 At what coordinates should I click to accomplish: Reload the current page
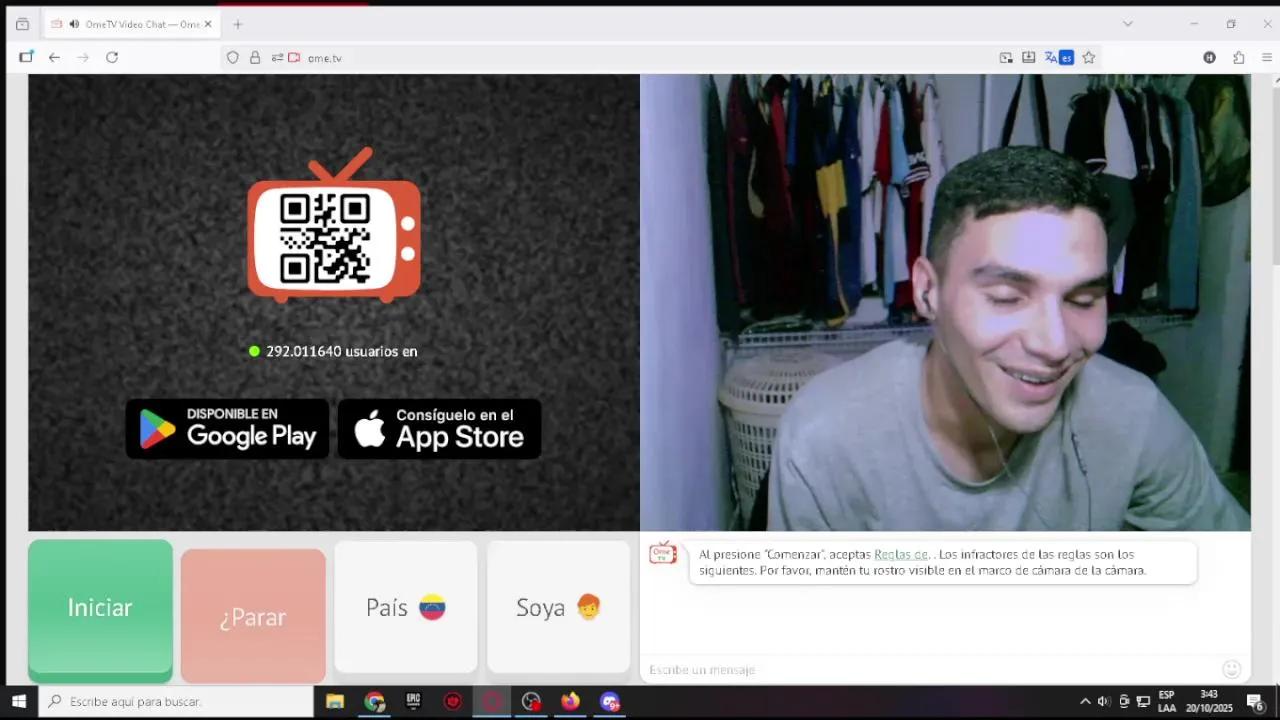(112, 57)
